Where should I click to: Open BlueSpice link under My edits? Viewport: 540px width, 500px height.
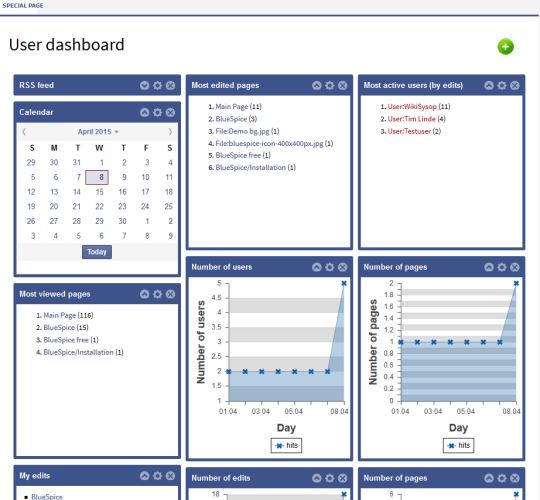[x=47, y=497]
